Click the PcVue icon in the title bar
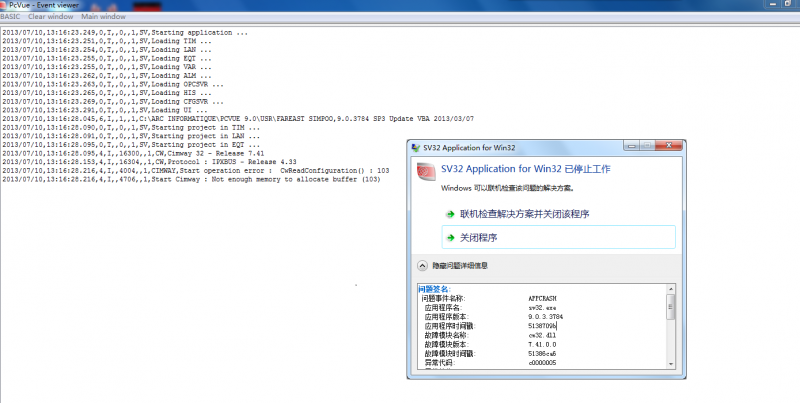Screen dimensions: 800x403 pos(3,5)
